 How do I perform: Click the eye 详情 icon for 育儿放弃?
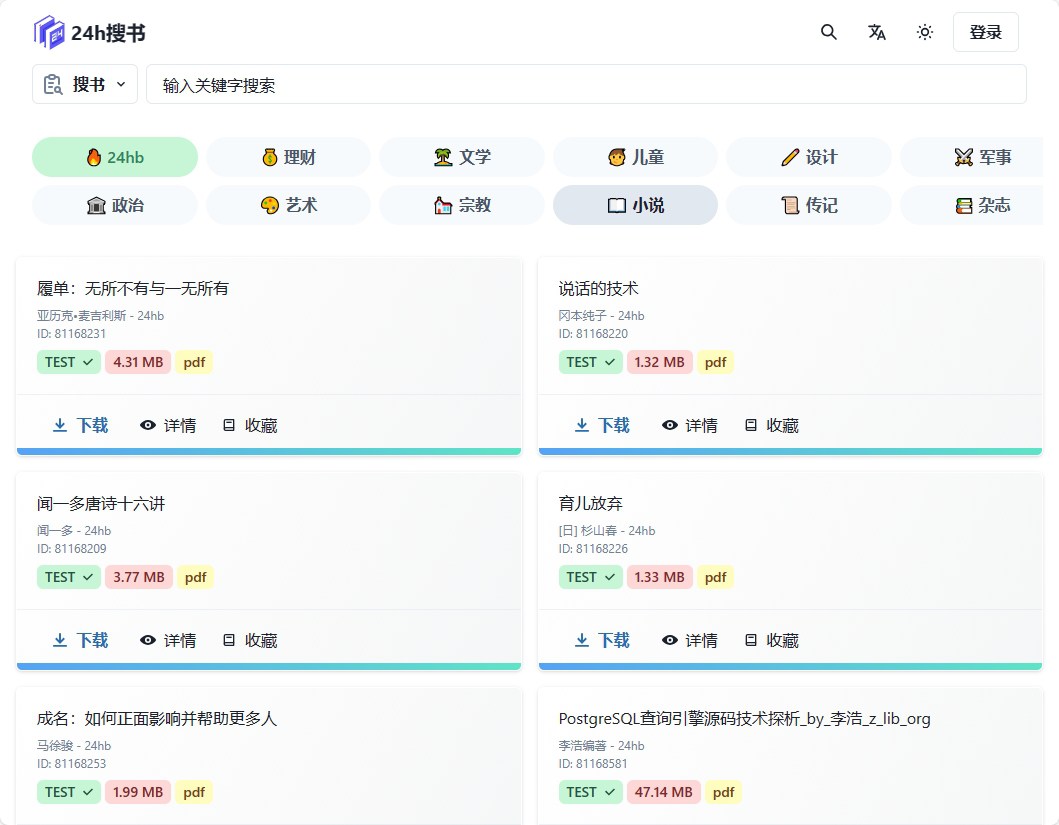coord(668,640)
